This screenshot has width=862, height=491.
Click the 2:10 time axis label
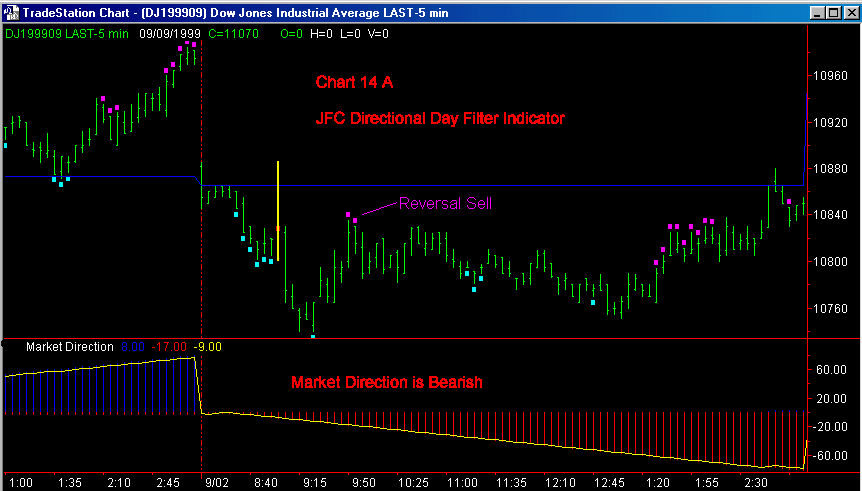click(119, 483)
